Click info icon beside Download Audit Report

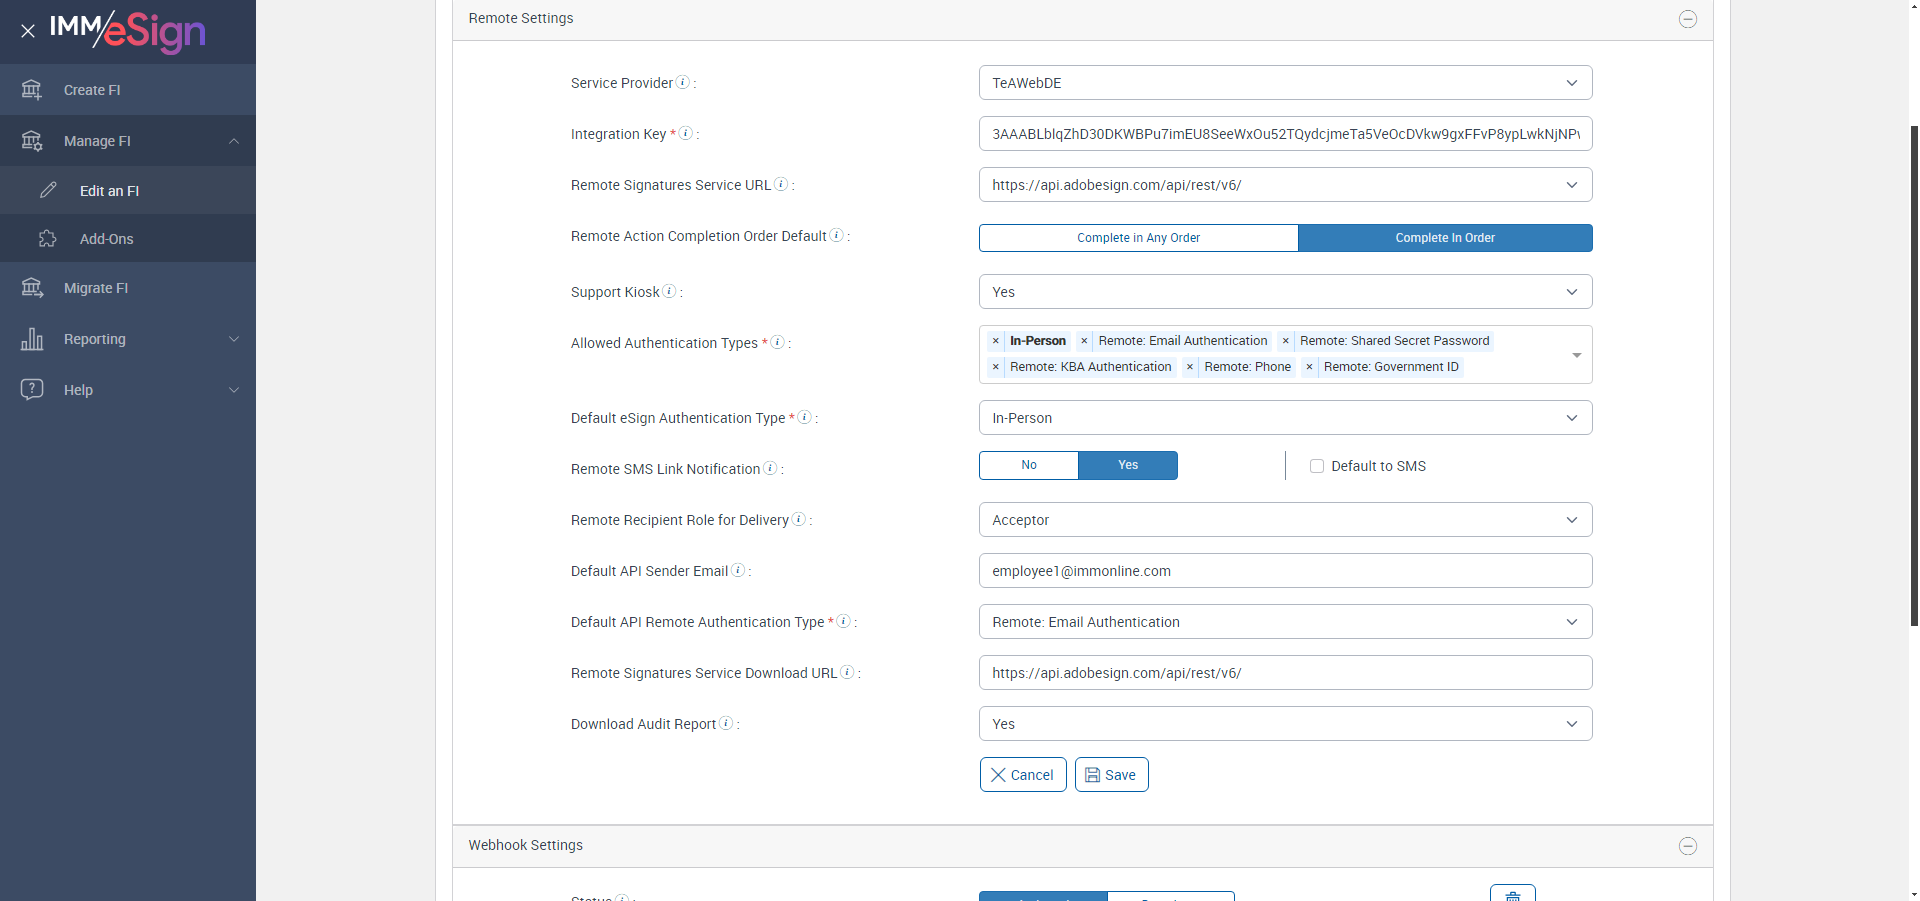coord(726,723)
